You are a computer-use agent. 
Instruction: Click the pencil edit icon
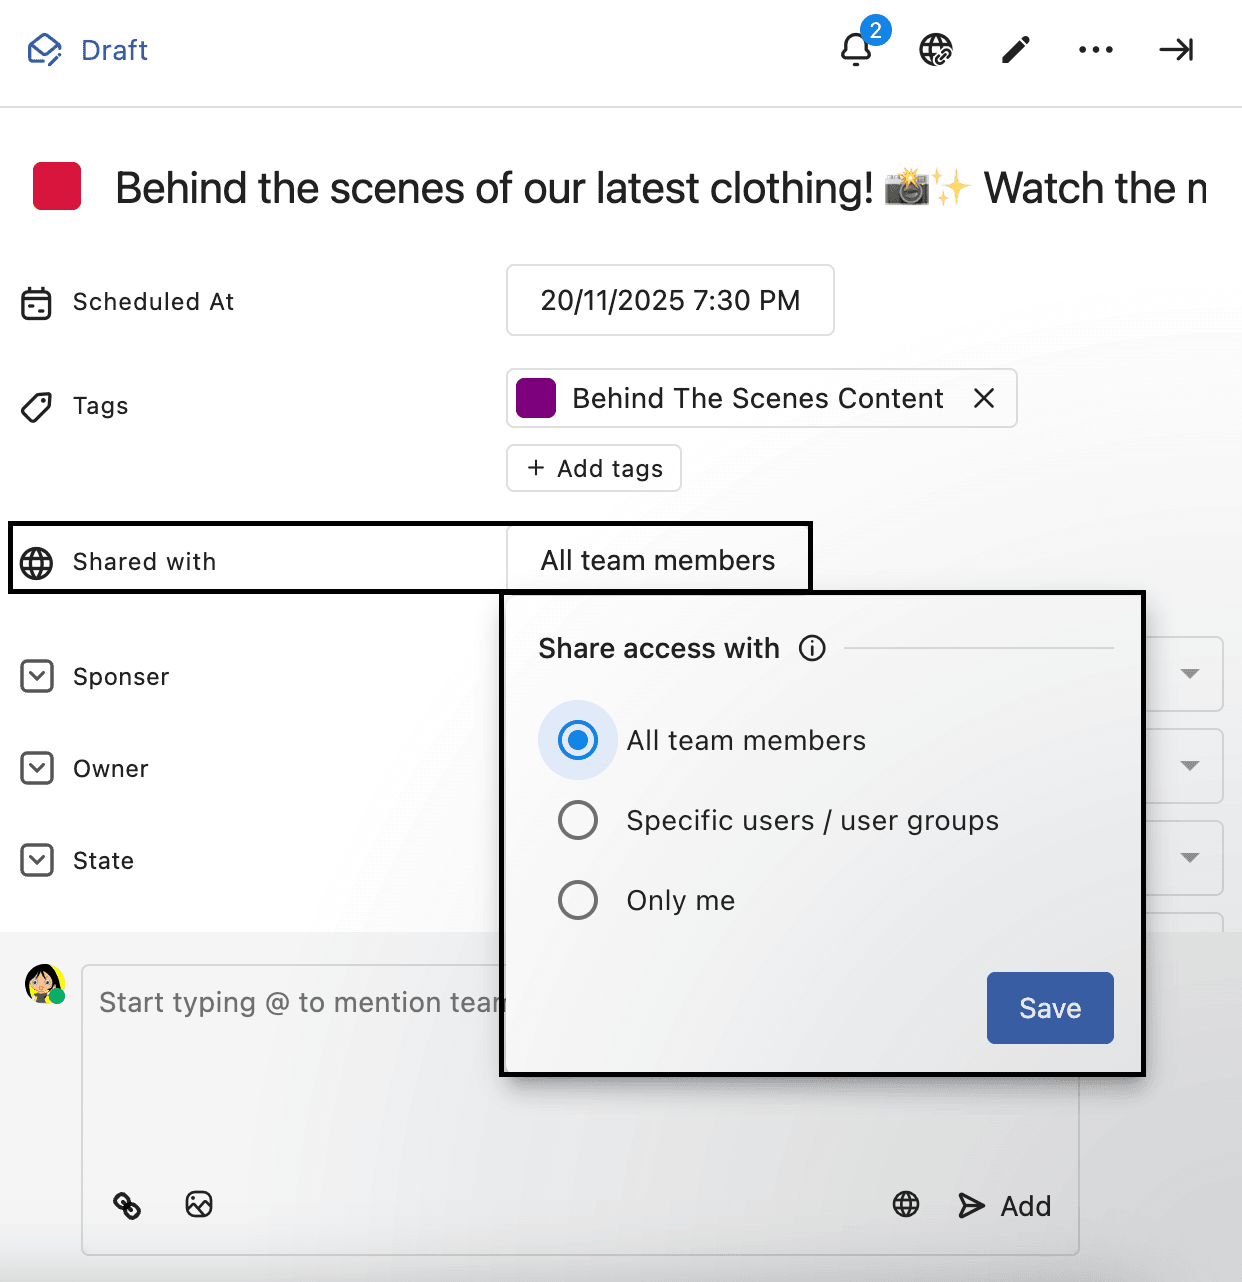(1015, 49)
